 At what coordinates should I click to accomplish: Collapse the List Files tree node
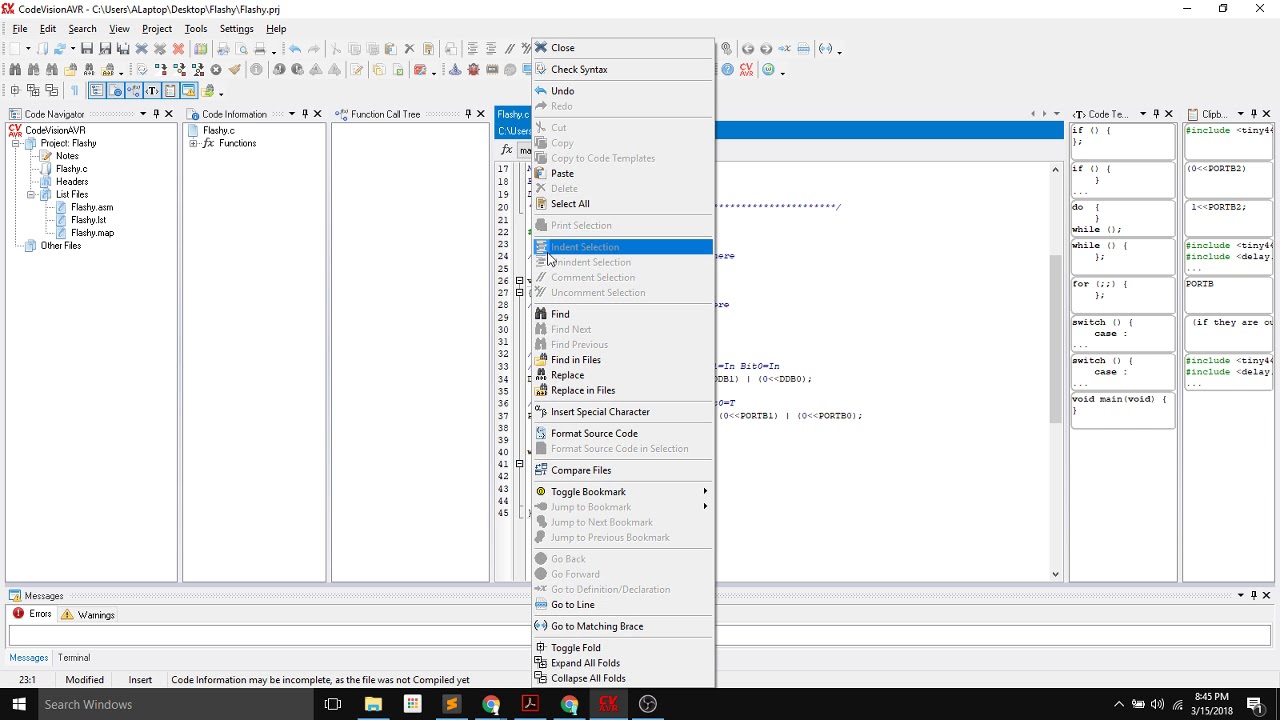click(31, 195)
